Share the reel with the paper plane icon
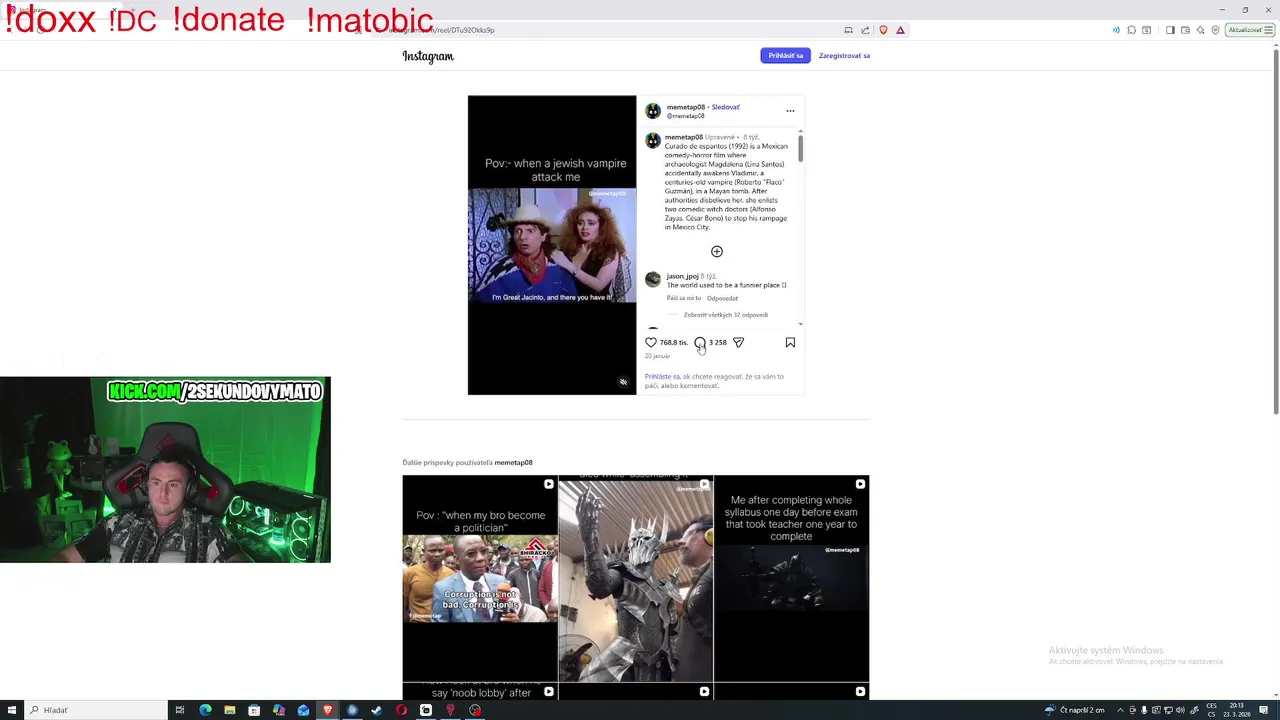 [x=738, y=342]
